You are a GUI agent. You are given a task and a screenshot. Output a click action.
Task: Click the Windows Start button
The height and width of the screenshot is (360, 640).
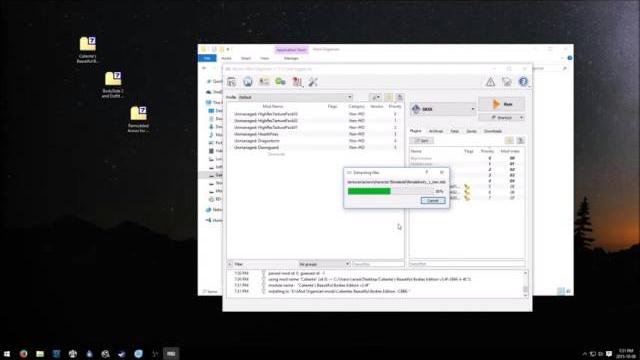point(7,353)
